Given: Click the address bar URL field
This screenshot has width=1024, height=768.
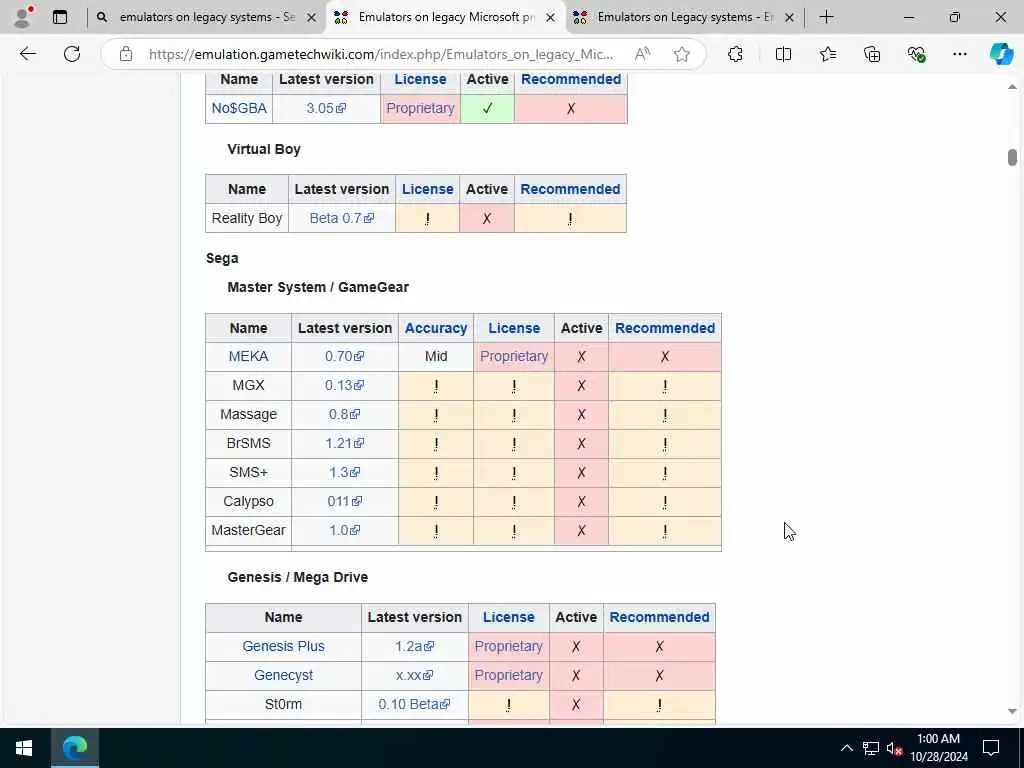Looking at the screenshot, I should [381, 54].
